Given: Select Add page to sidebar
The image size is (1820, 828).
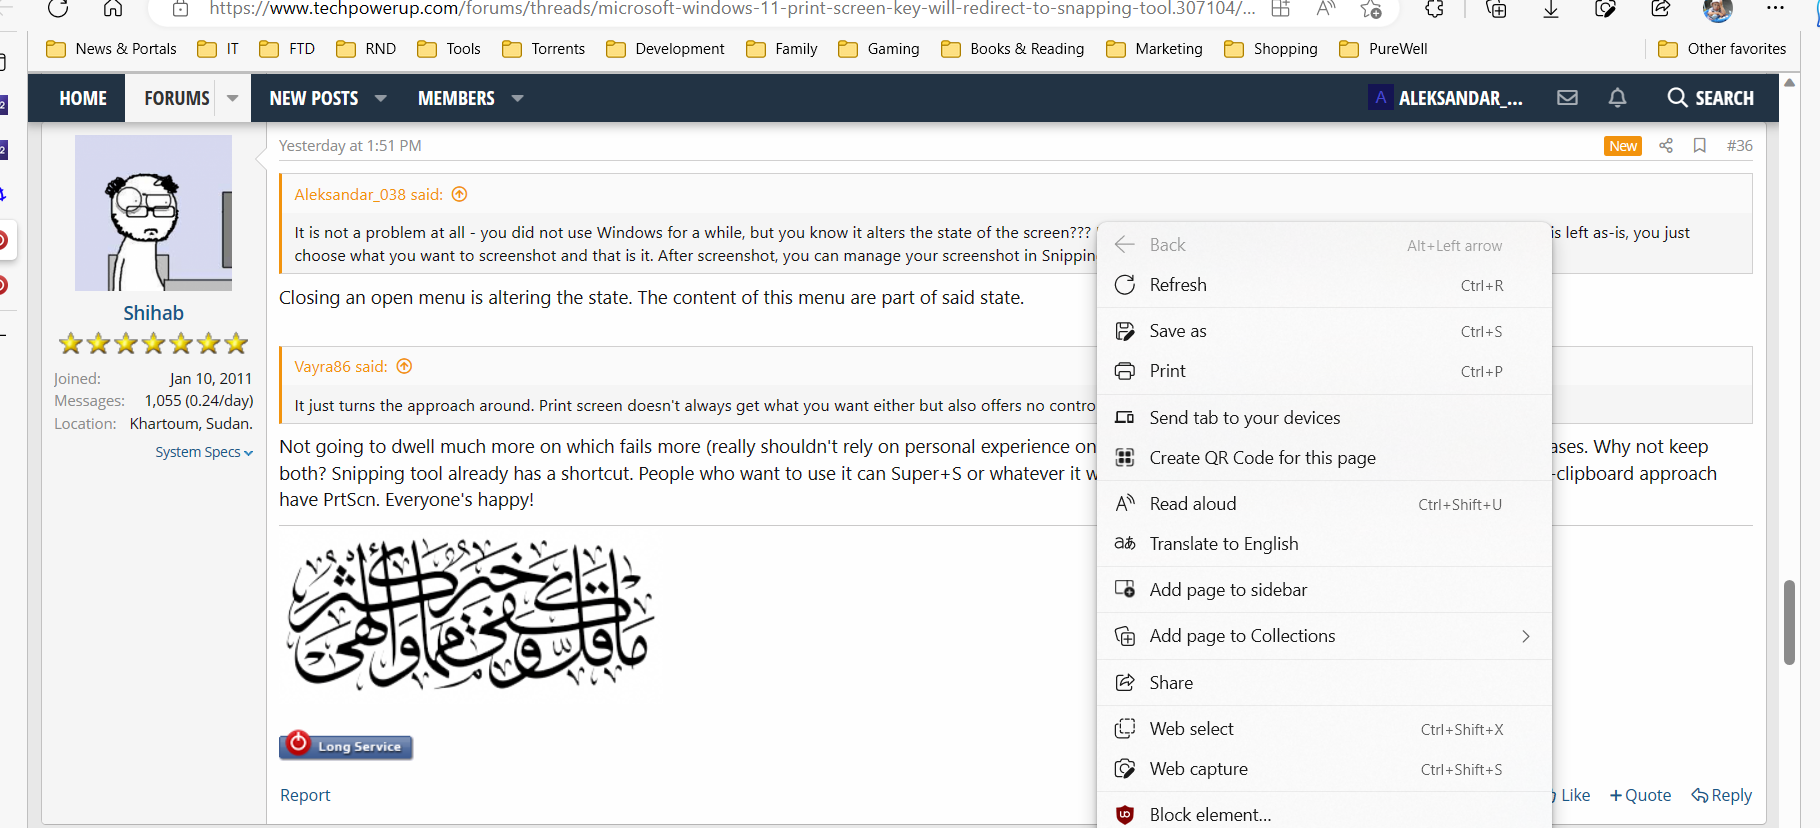Looking at the screenshot, I should point(1324,590).
